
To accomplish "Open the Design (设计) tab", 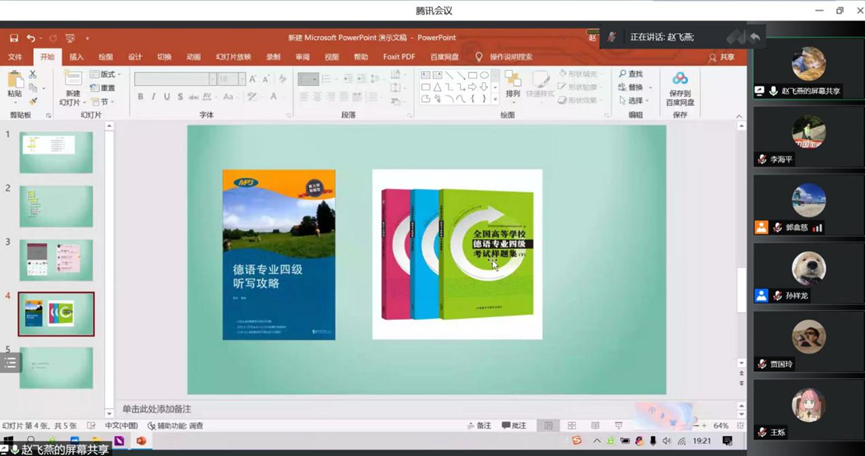I will [x=135, y=57].
